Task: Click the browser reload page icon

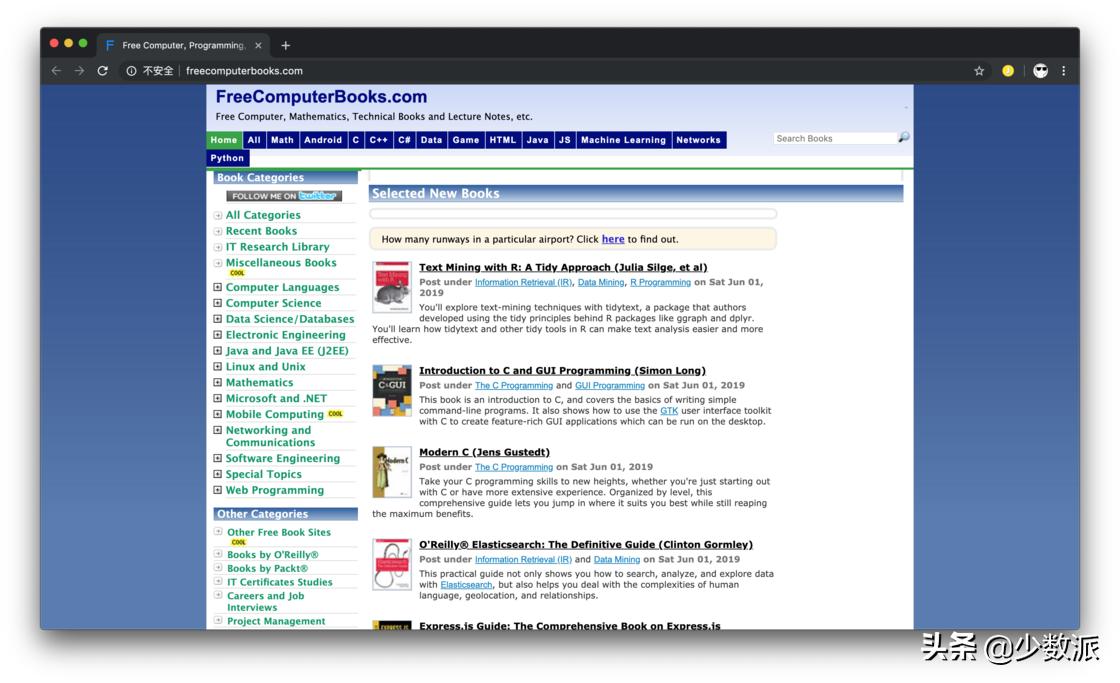Action: point(102,71)
